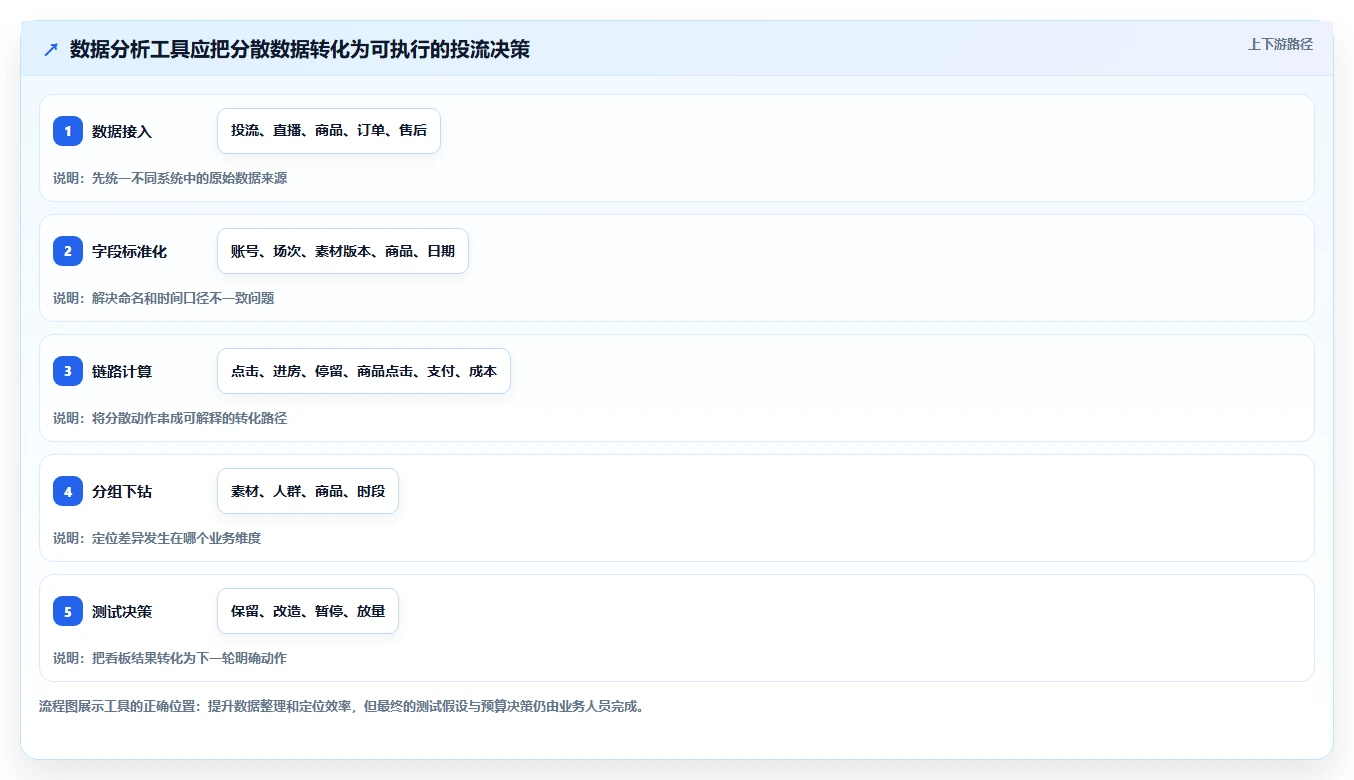Image resolution: width=1354 pixels, height=780 pixels.
Task: Click the 点击、进房、停留、商品点击、支付、成本 chip
Action: (x=364, y=371)
